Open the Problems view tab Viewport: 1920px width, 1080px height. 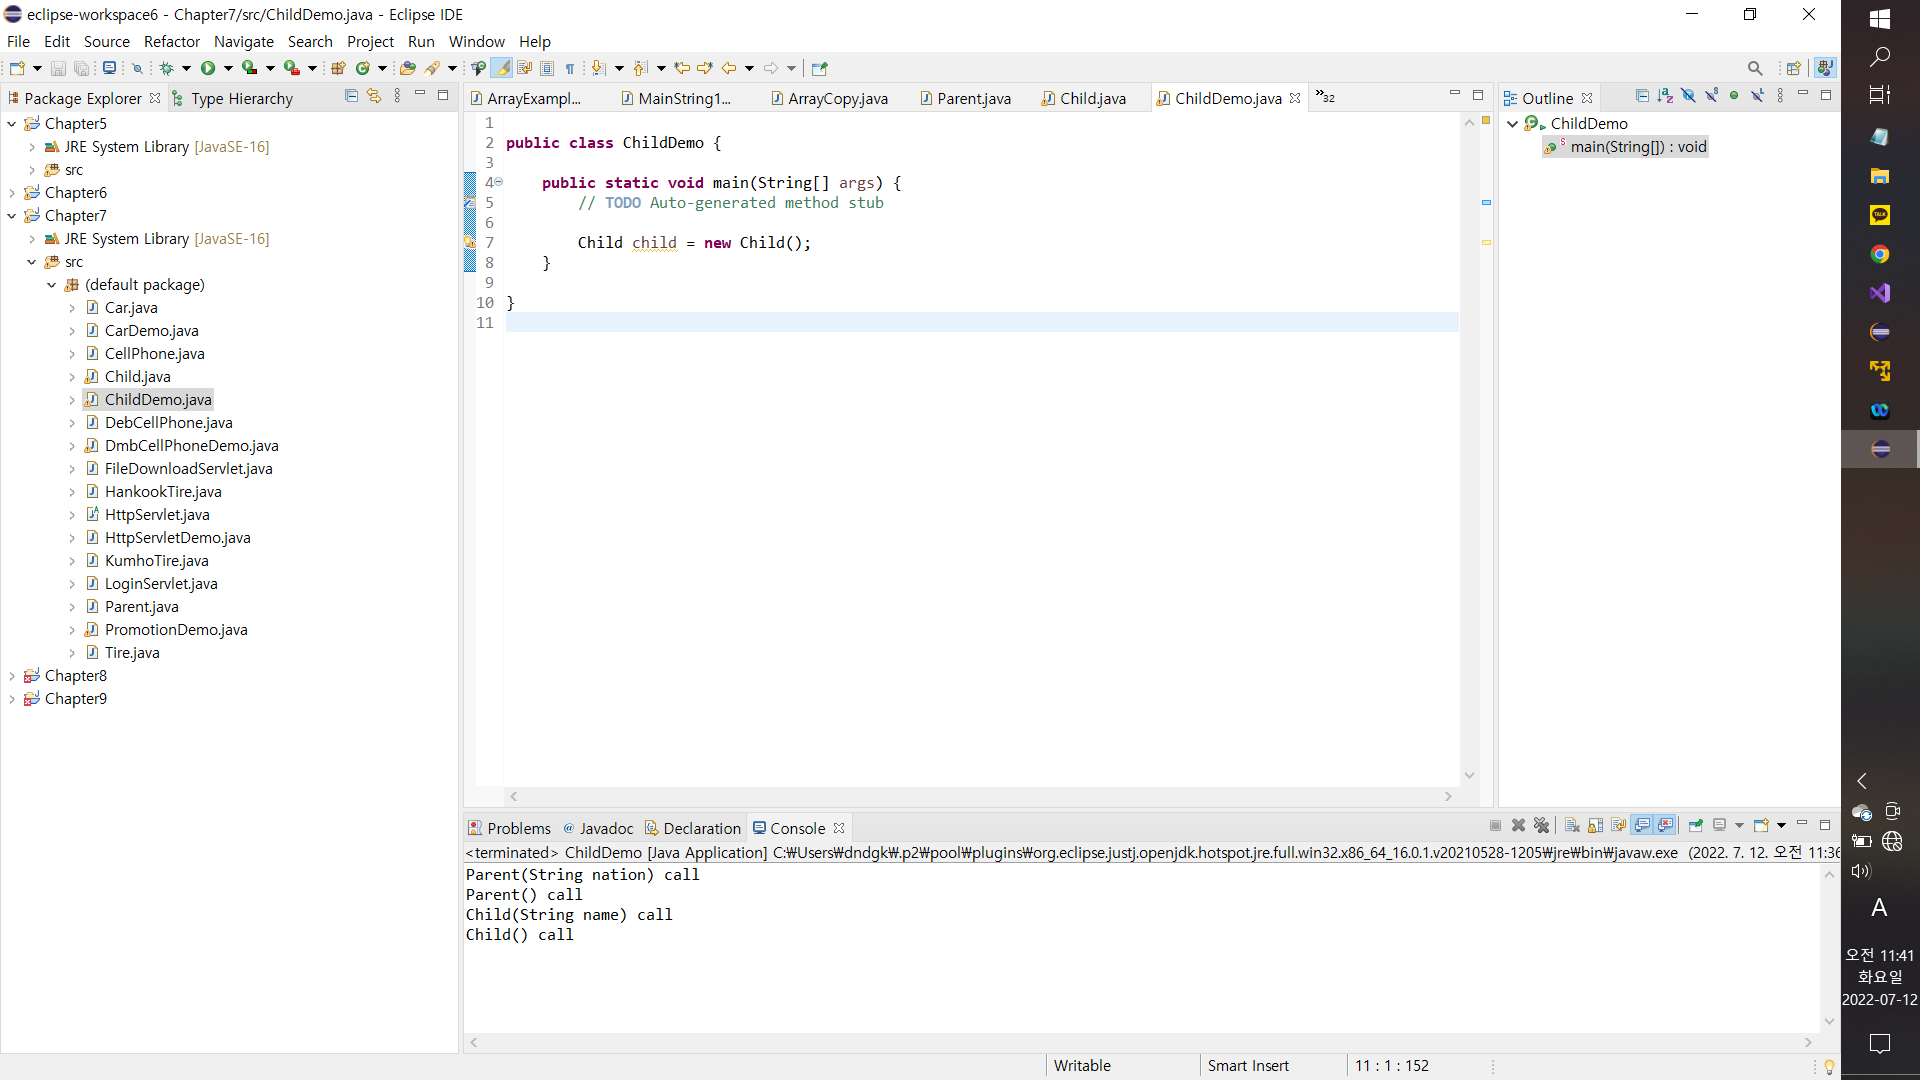coord(518,828)
